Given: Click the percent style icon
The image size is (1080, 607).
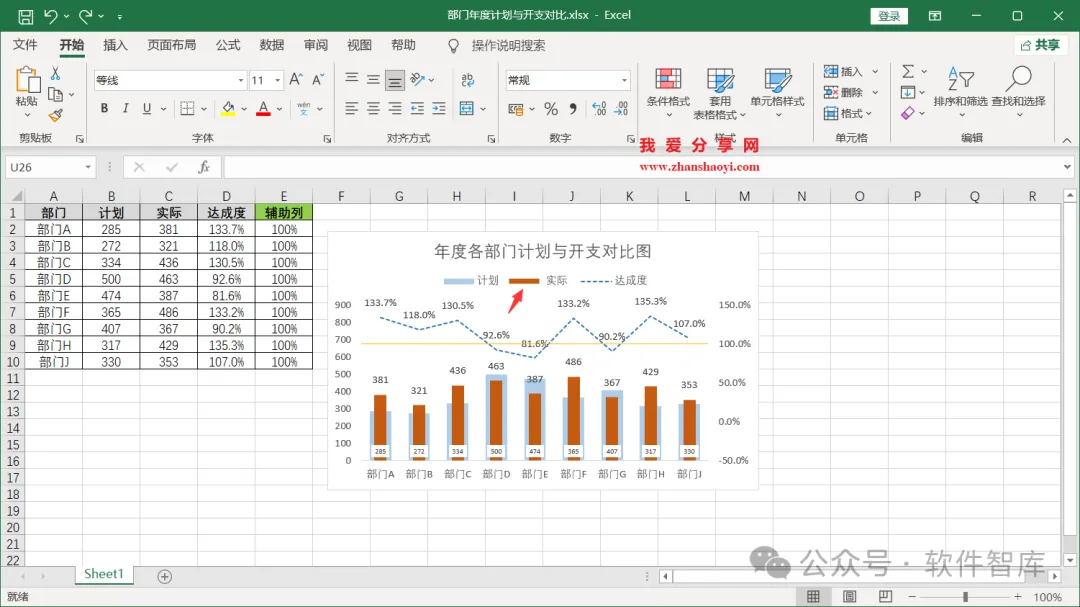Looking at the screenshot, I should [550, 108].
